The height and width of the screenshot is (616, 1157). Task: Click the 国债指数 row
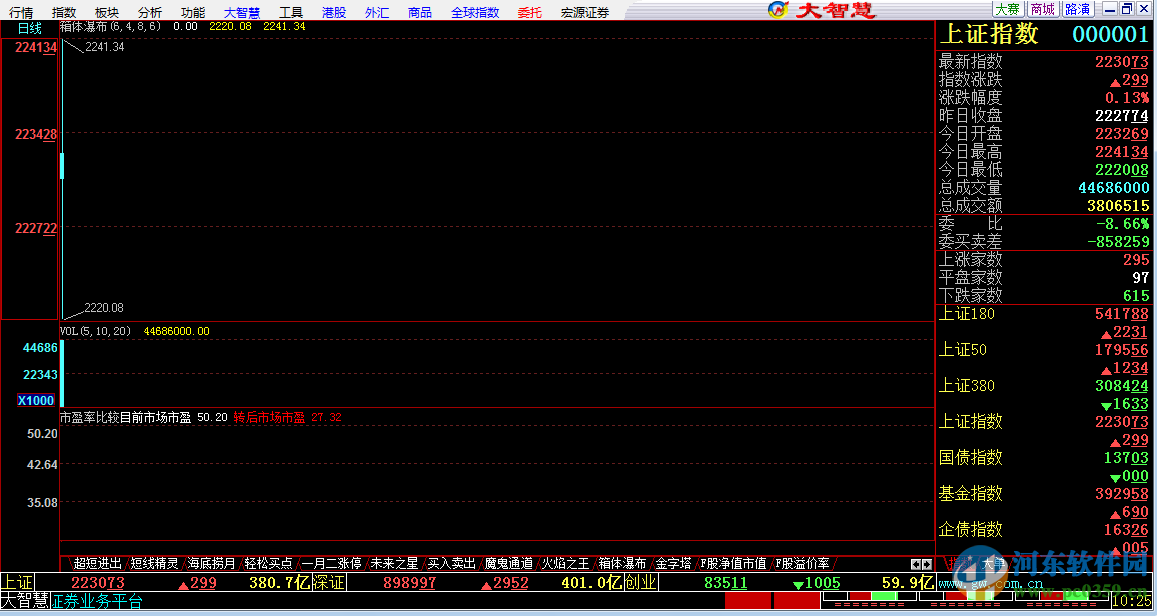(1043, 466)
